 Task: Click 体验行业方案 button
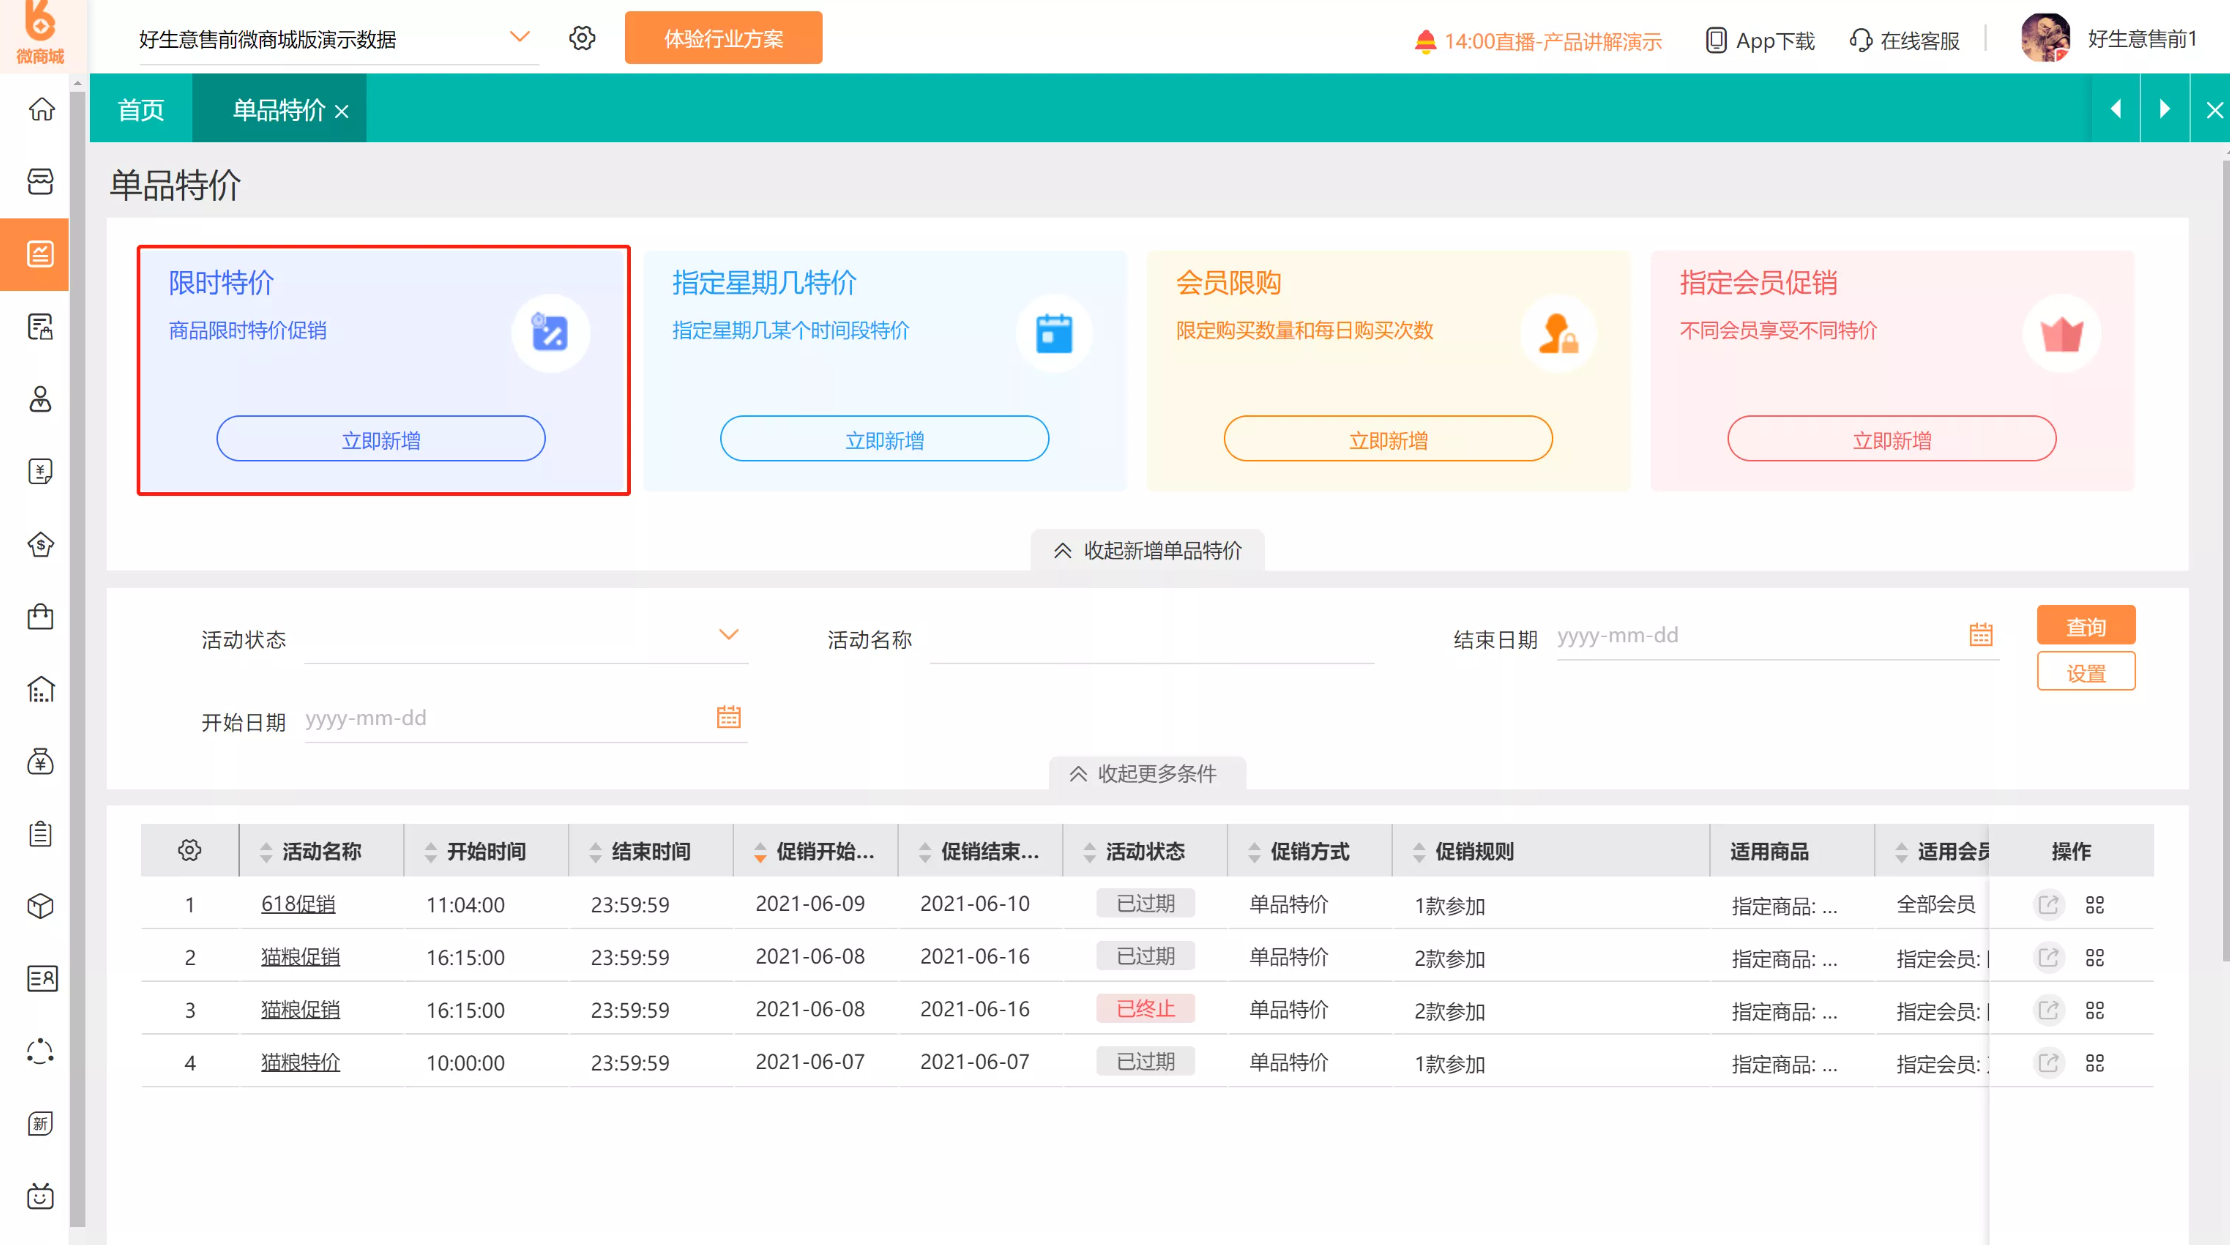coord(723,38)
